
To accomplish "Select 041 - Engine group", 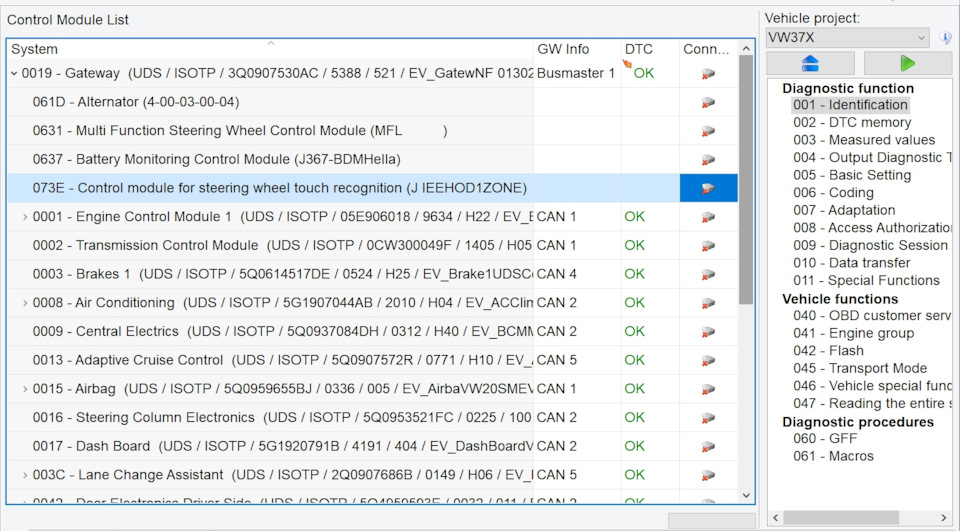I will (x=853, y=333).
